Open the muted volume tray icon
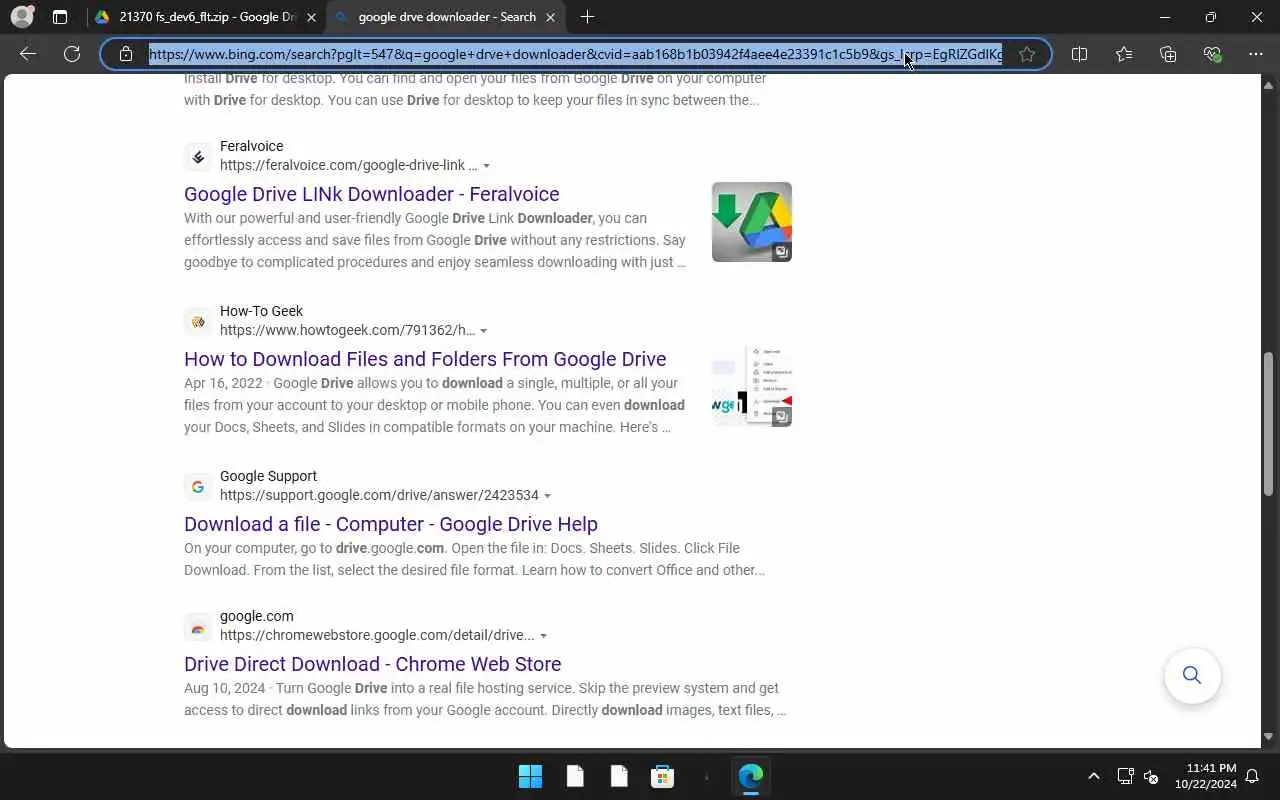The height and width of the screenshot is (800, 1280). coord(1151,776)
